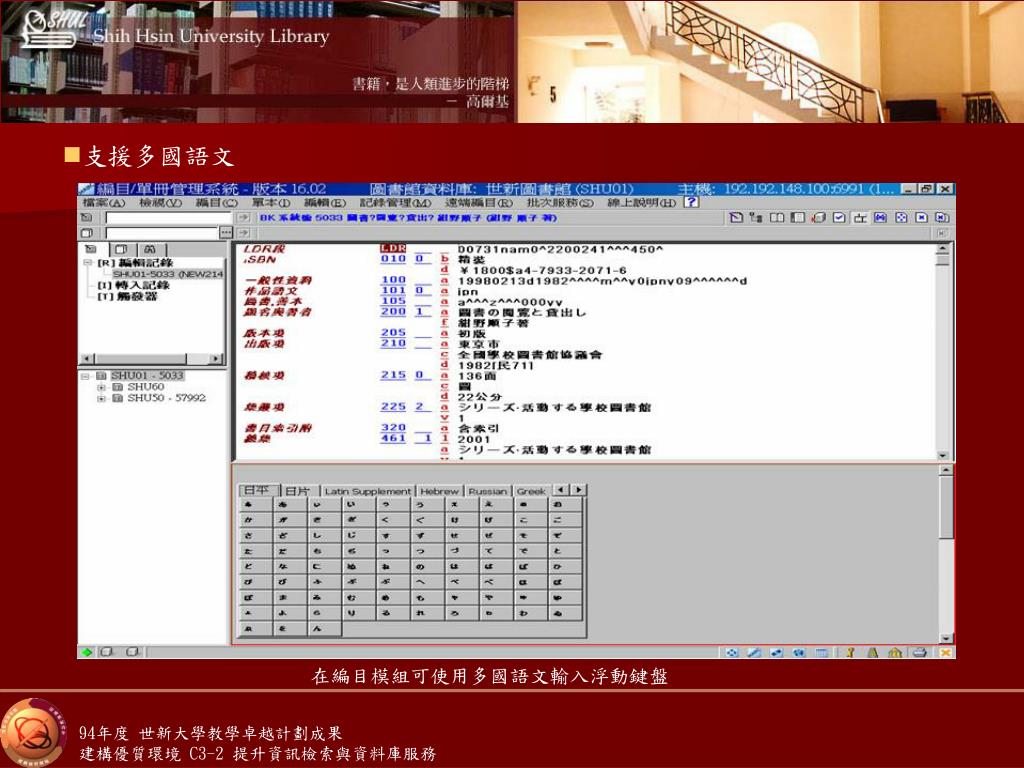The height and width of the screenshot is (768, 1024).
Task: Open the first icon tab of left pane
Action: 91,249
